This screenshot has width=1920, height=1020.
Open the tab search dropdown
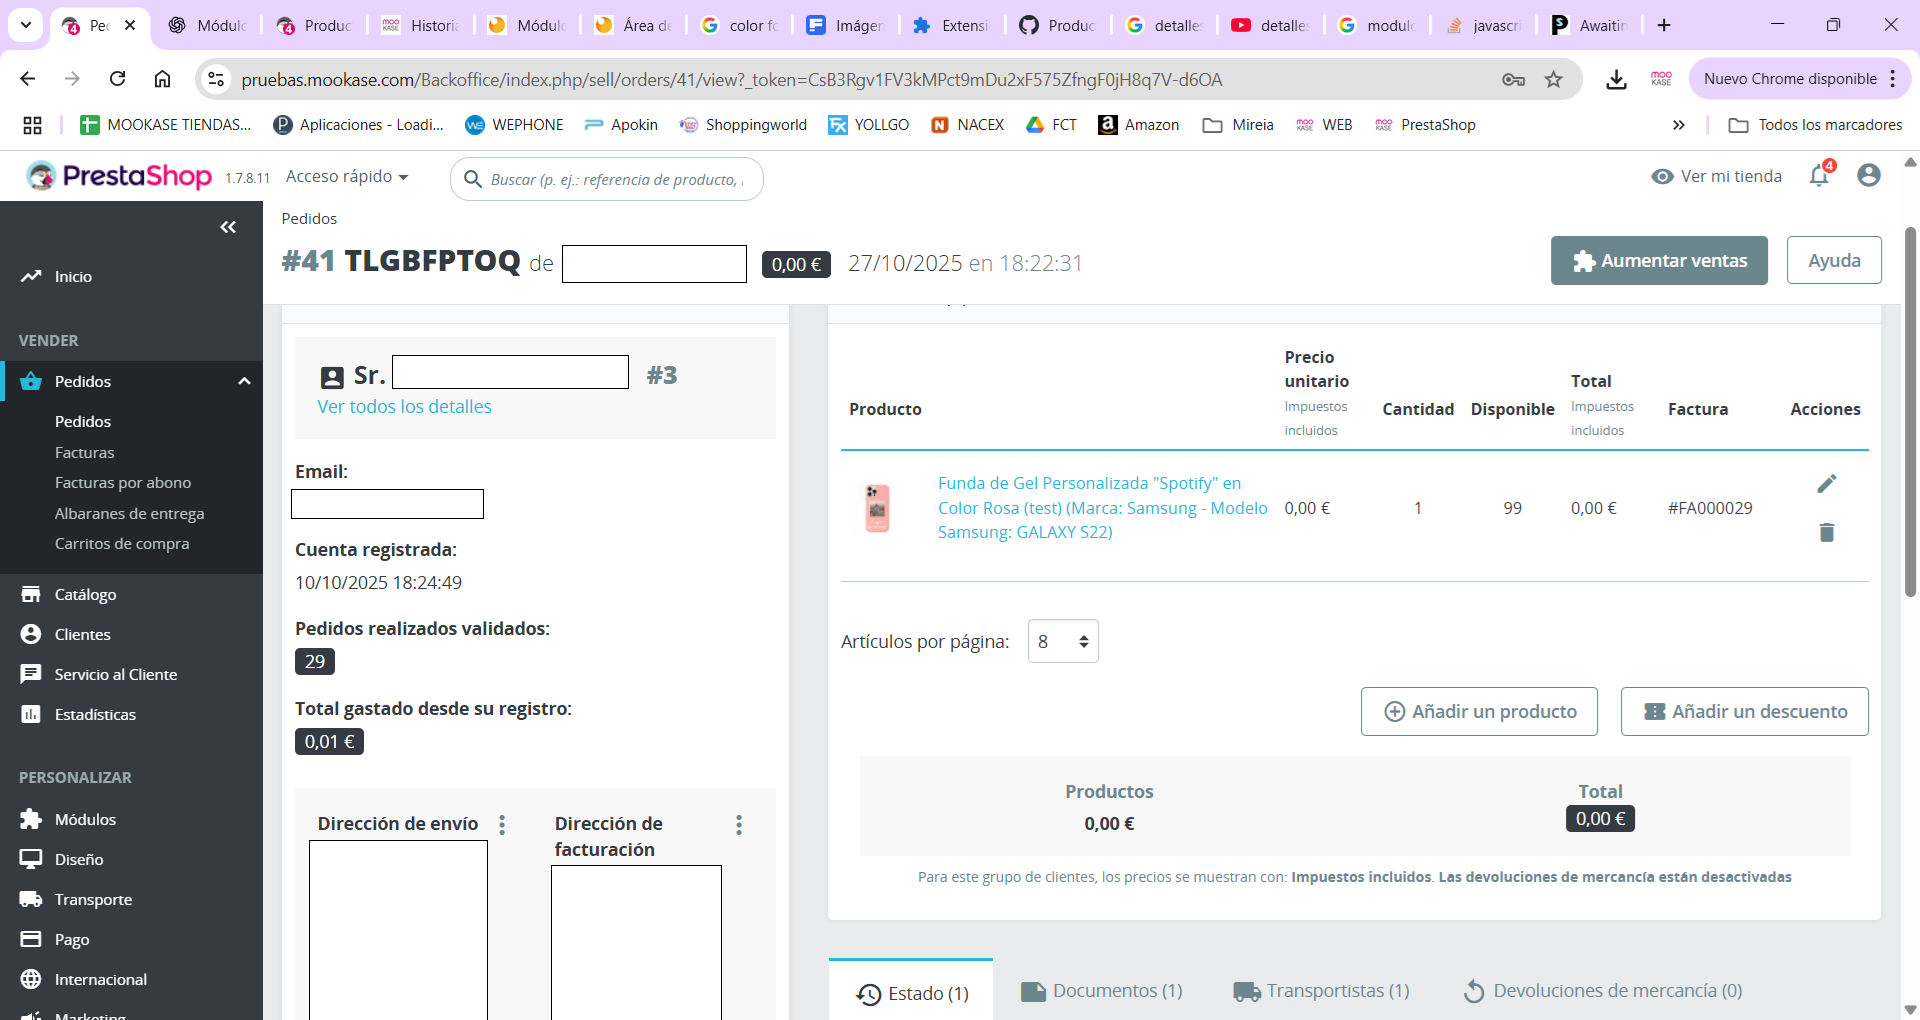26,25
